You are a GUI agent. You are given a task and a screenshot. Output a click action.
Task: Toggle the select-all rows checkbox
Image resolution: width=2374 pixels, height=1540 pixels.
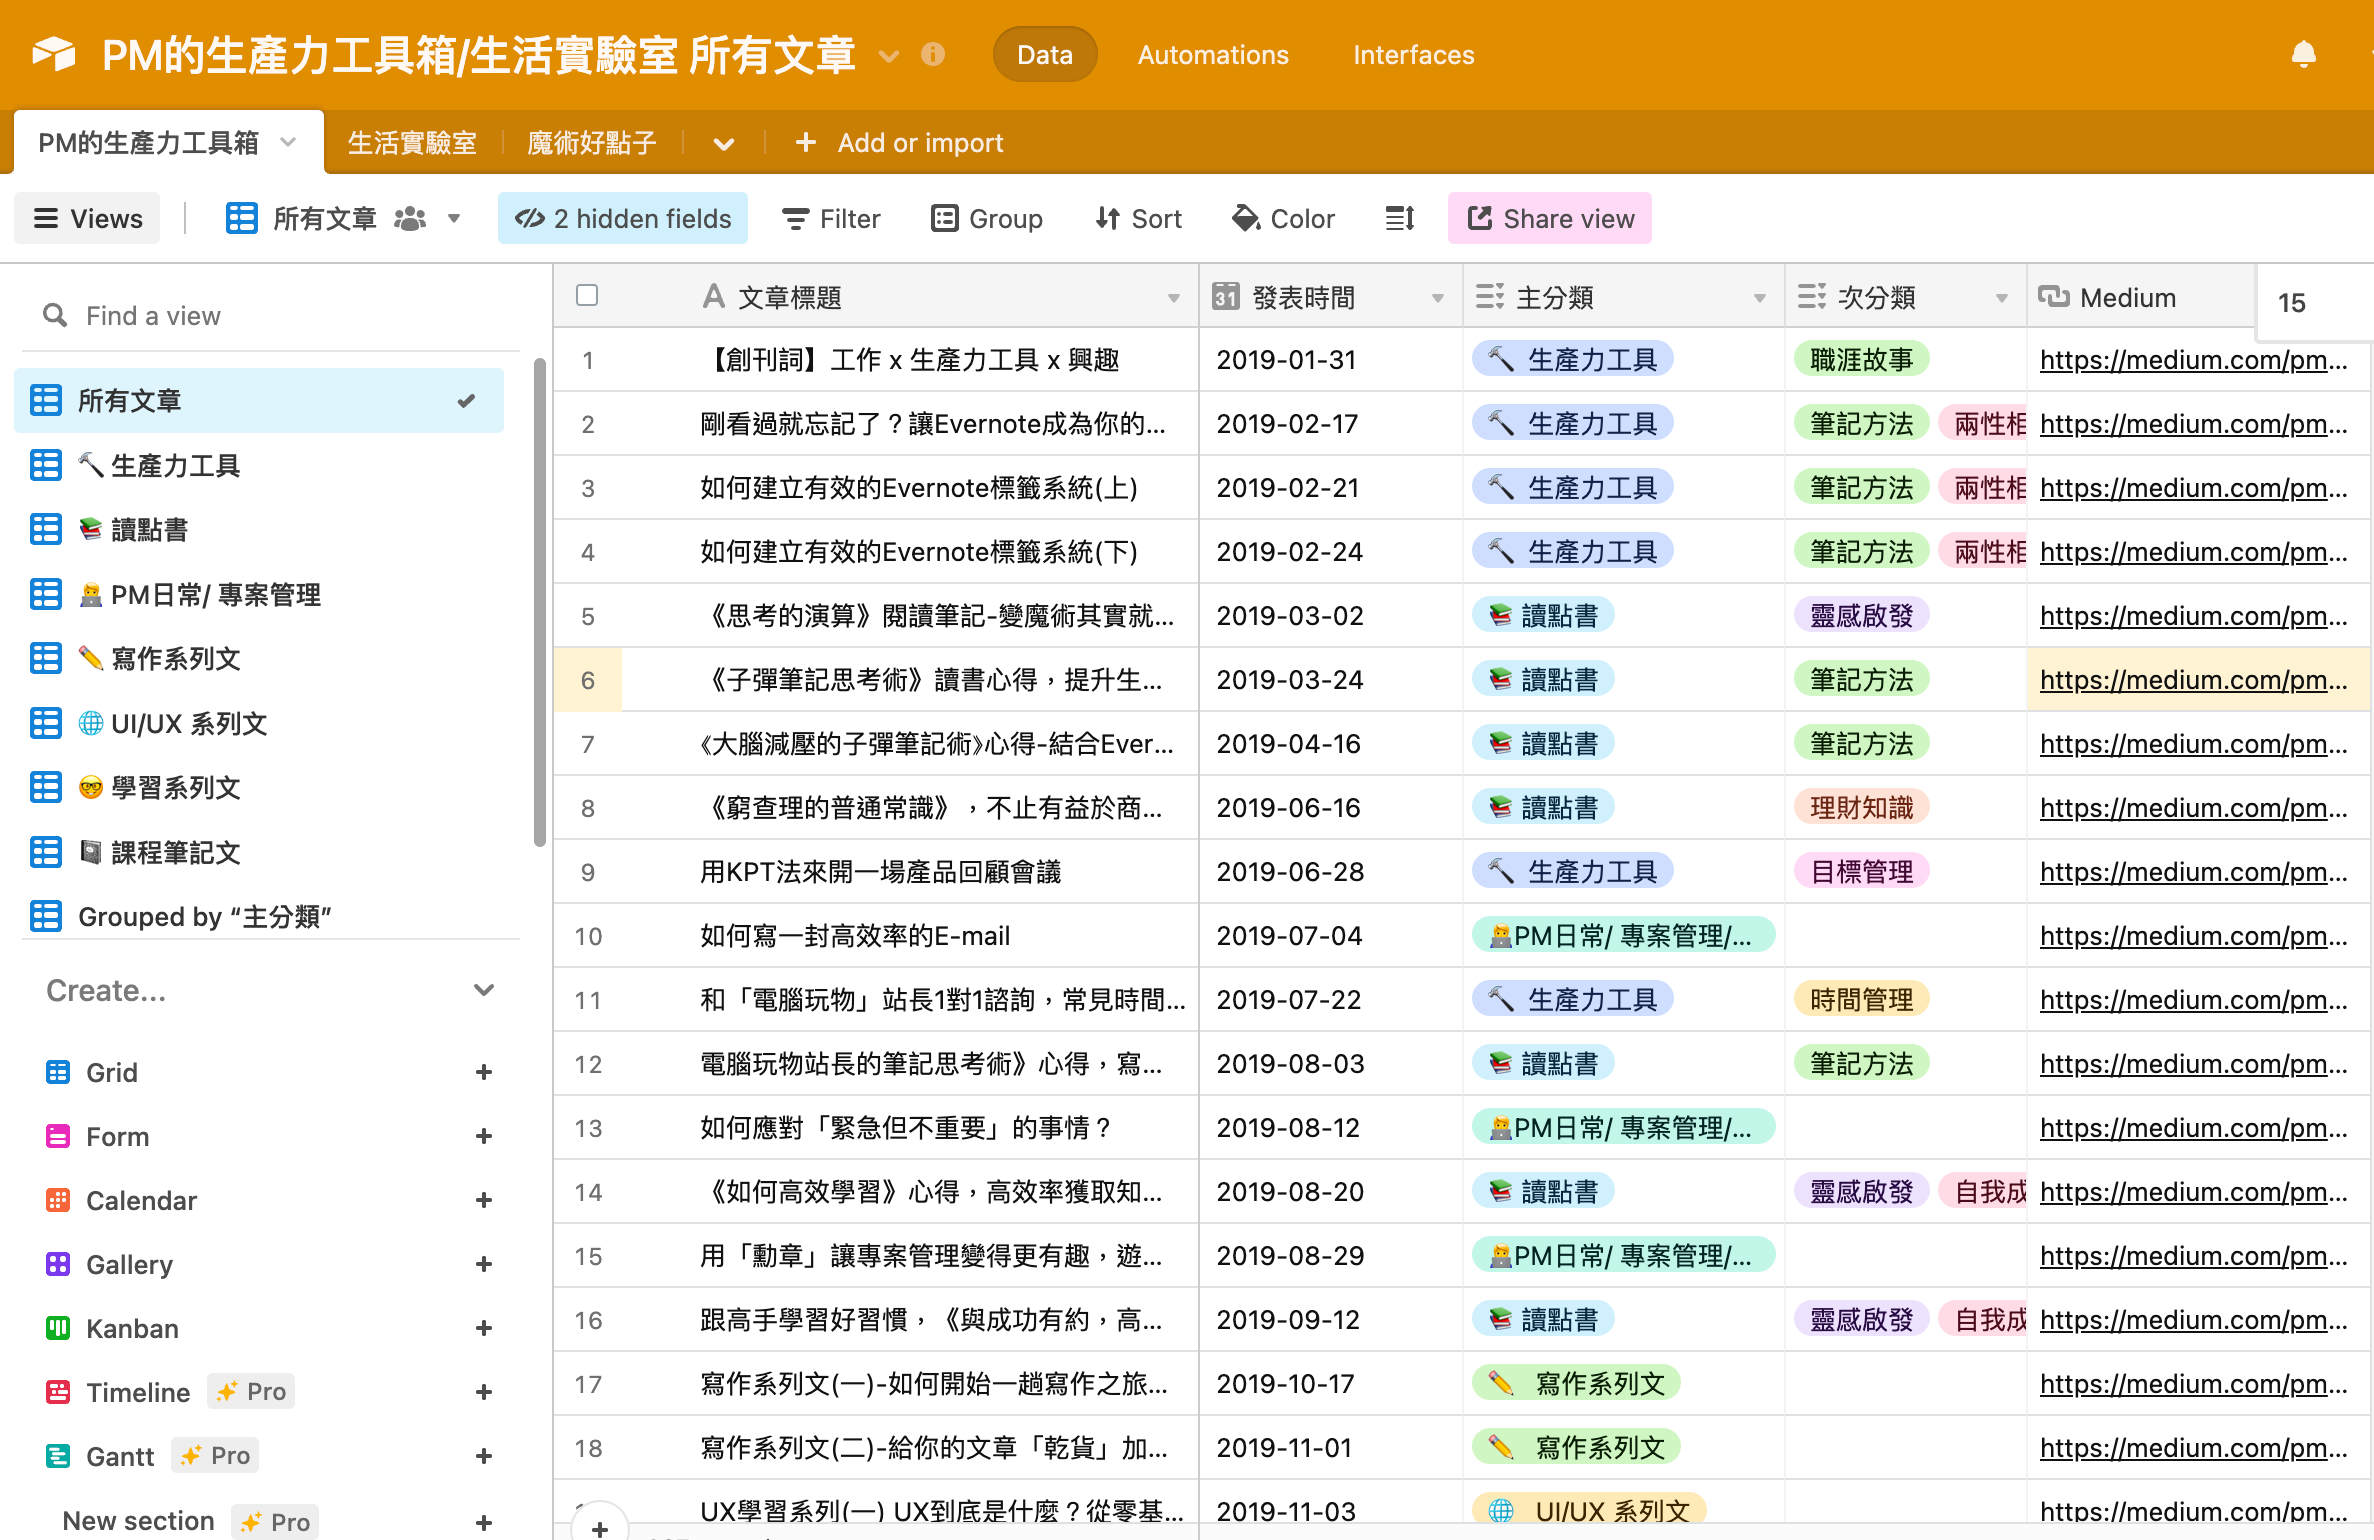pyautogui.click(x=587, y=295)
